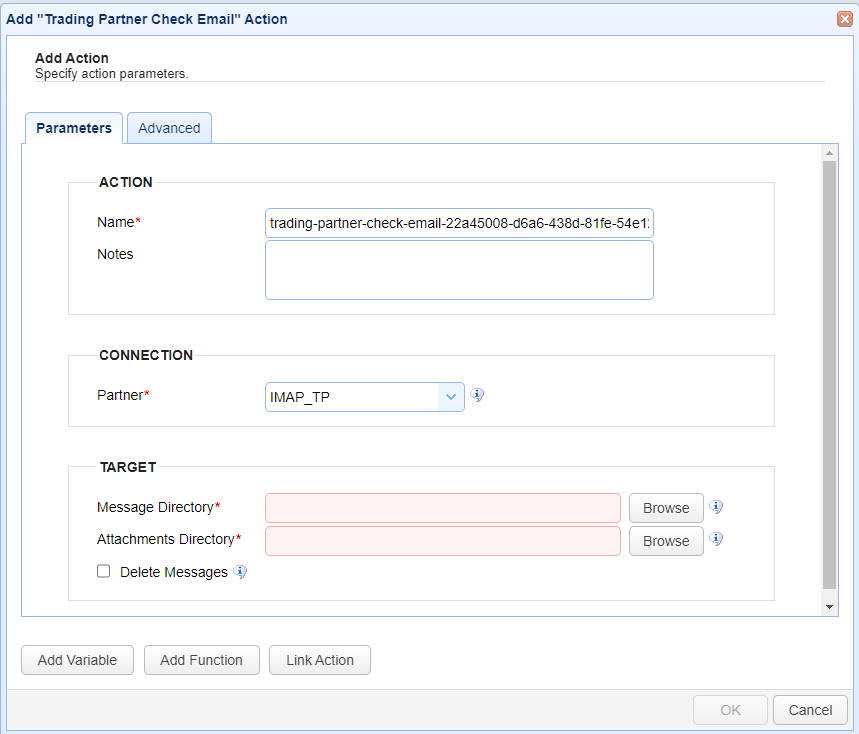The height and width of the screenshot is (734, 859).
Task: Click the Message Directory input field
Action: click(x=443, y=508)
